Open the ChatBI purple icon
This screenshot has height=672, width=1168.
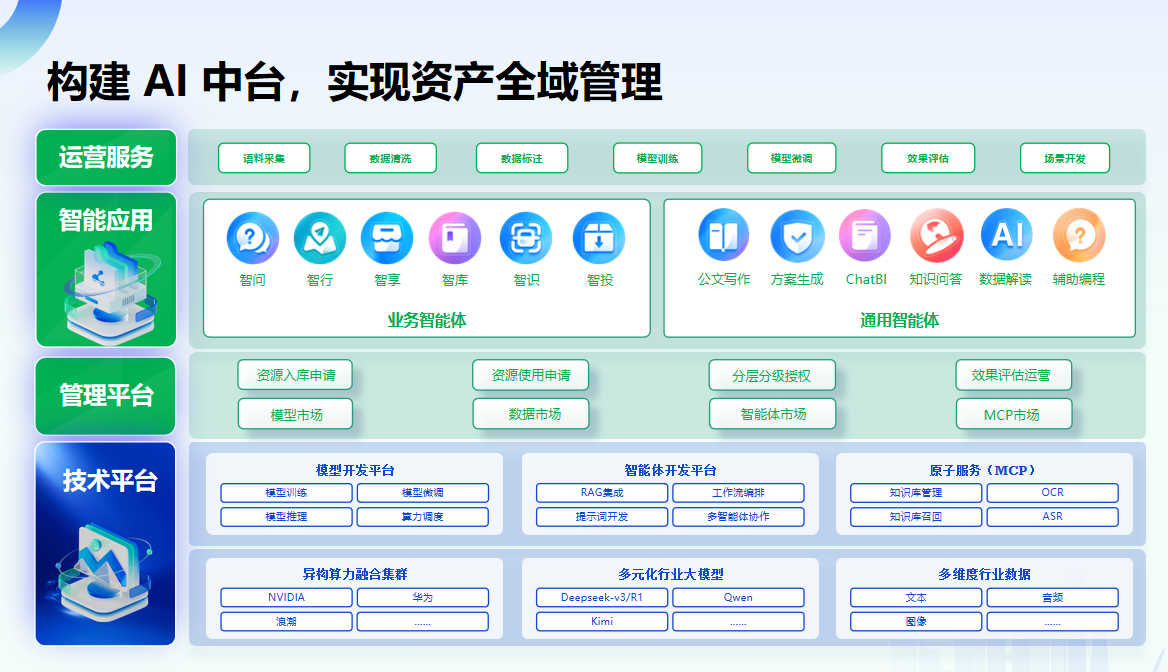pyautogui.click(x=865, y=235)
